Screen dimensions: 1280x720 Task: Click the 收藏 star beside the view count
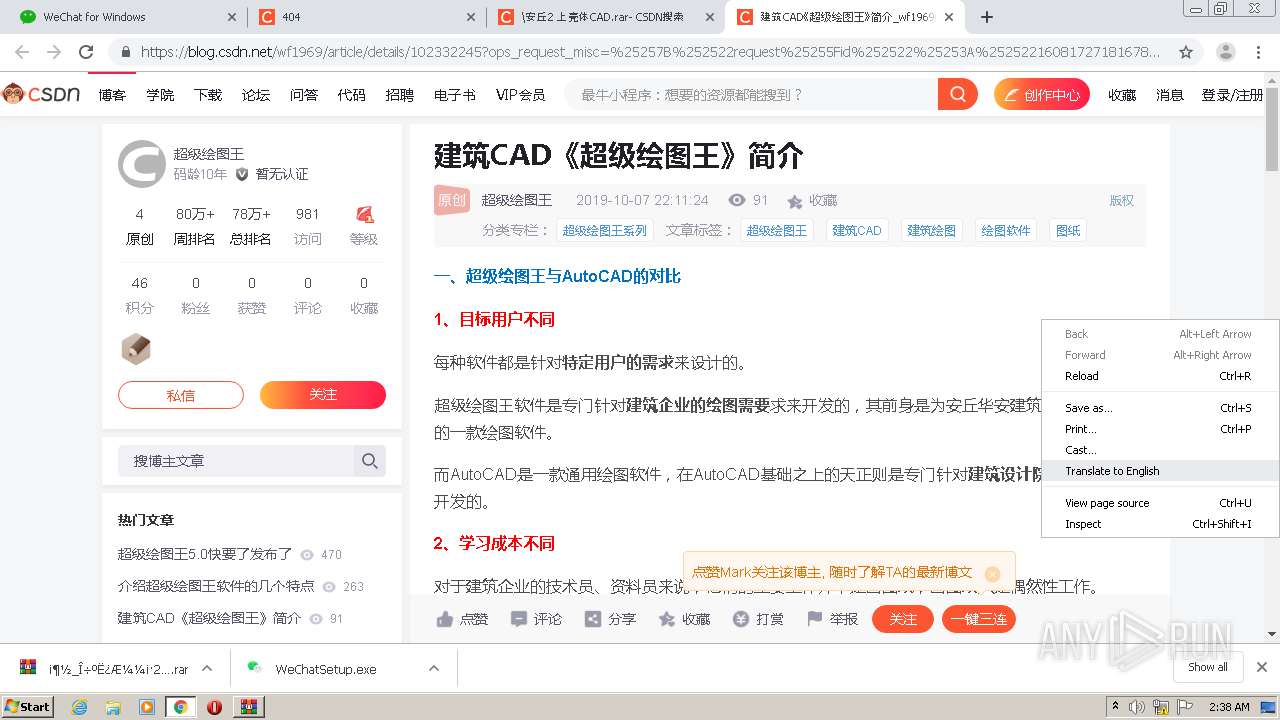pyautogui.click(x=795, y=201)
